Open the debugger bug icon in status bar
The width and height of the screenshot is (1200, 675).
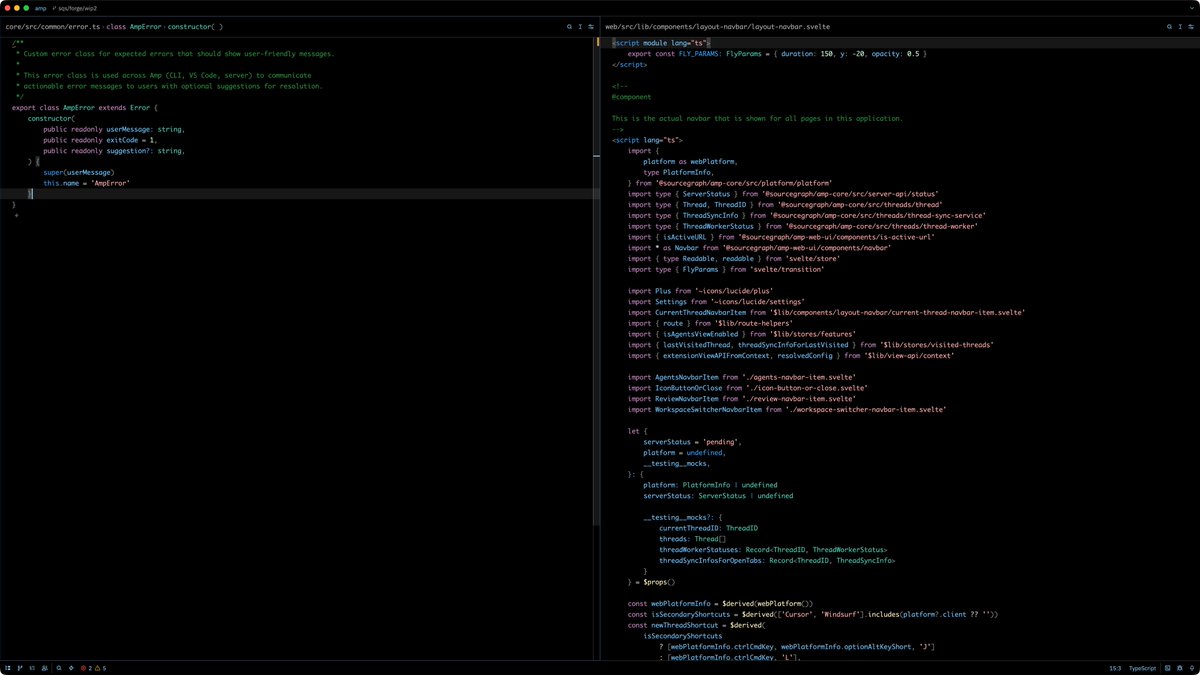coord(1180,668)
